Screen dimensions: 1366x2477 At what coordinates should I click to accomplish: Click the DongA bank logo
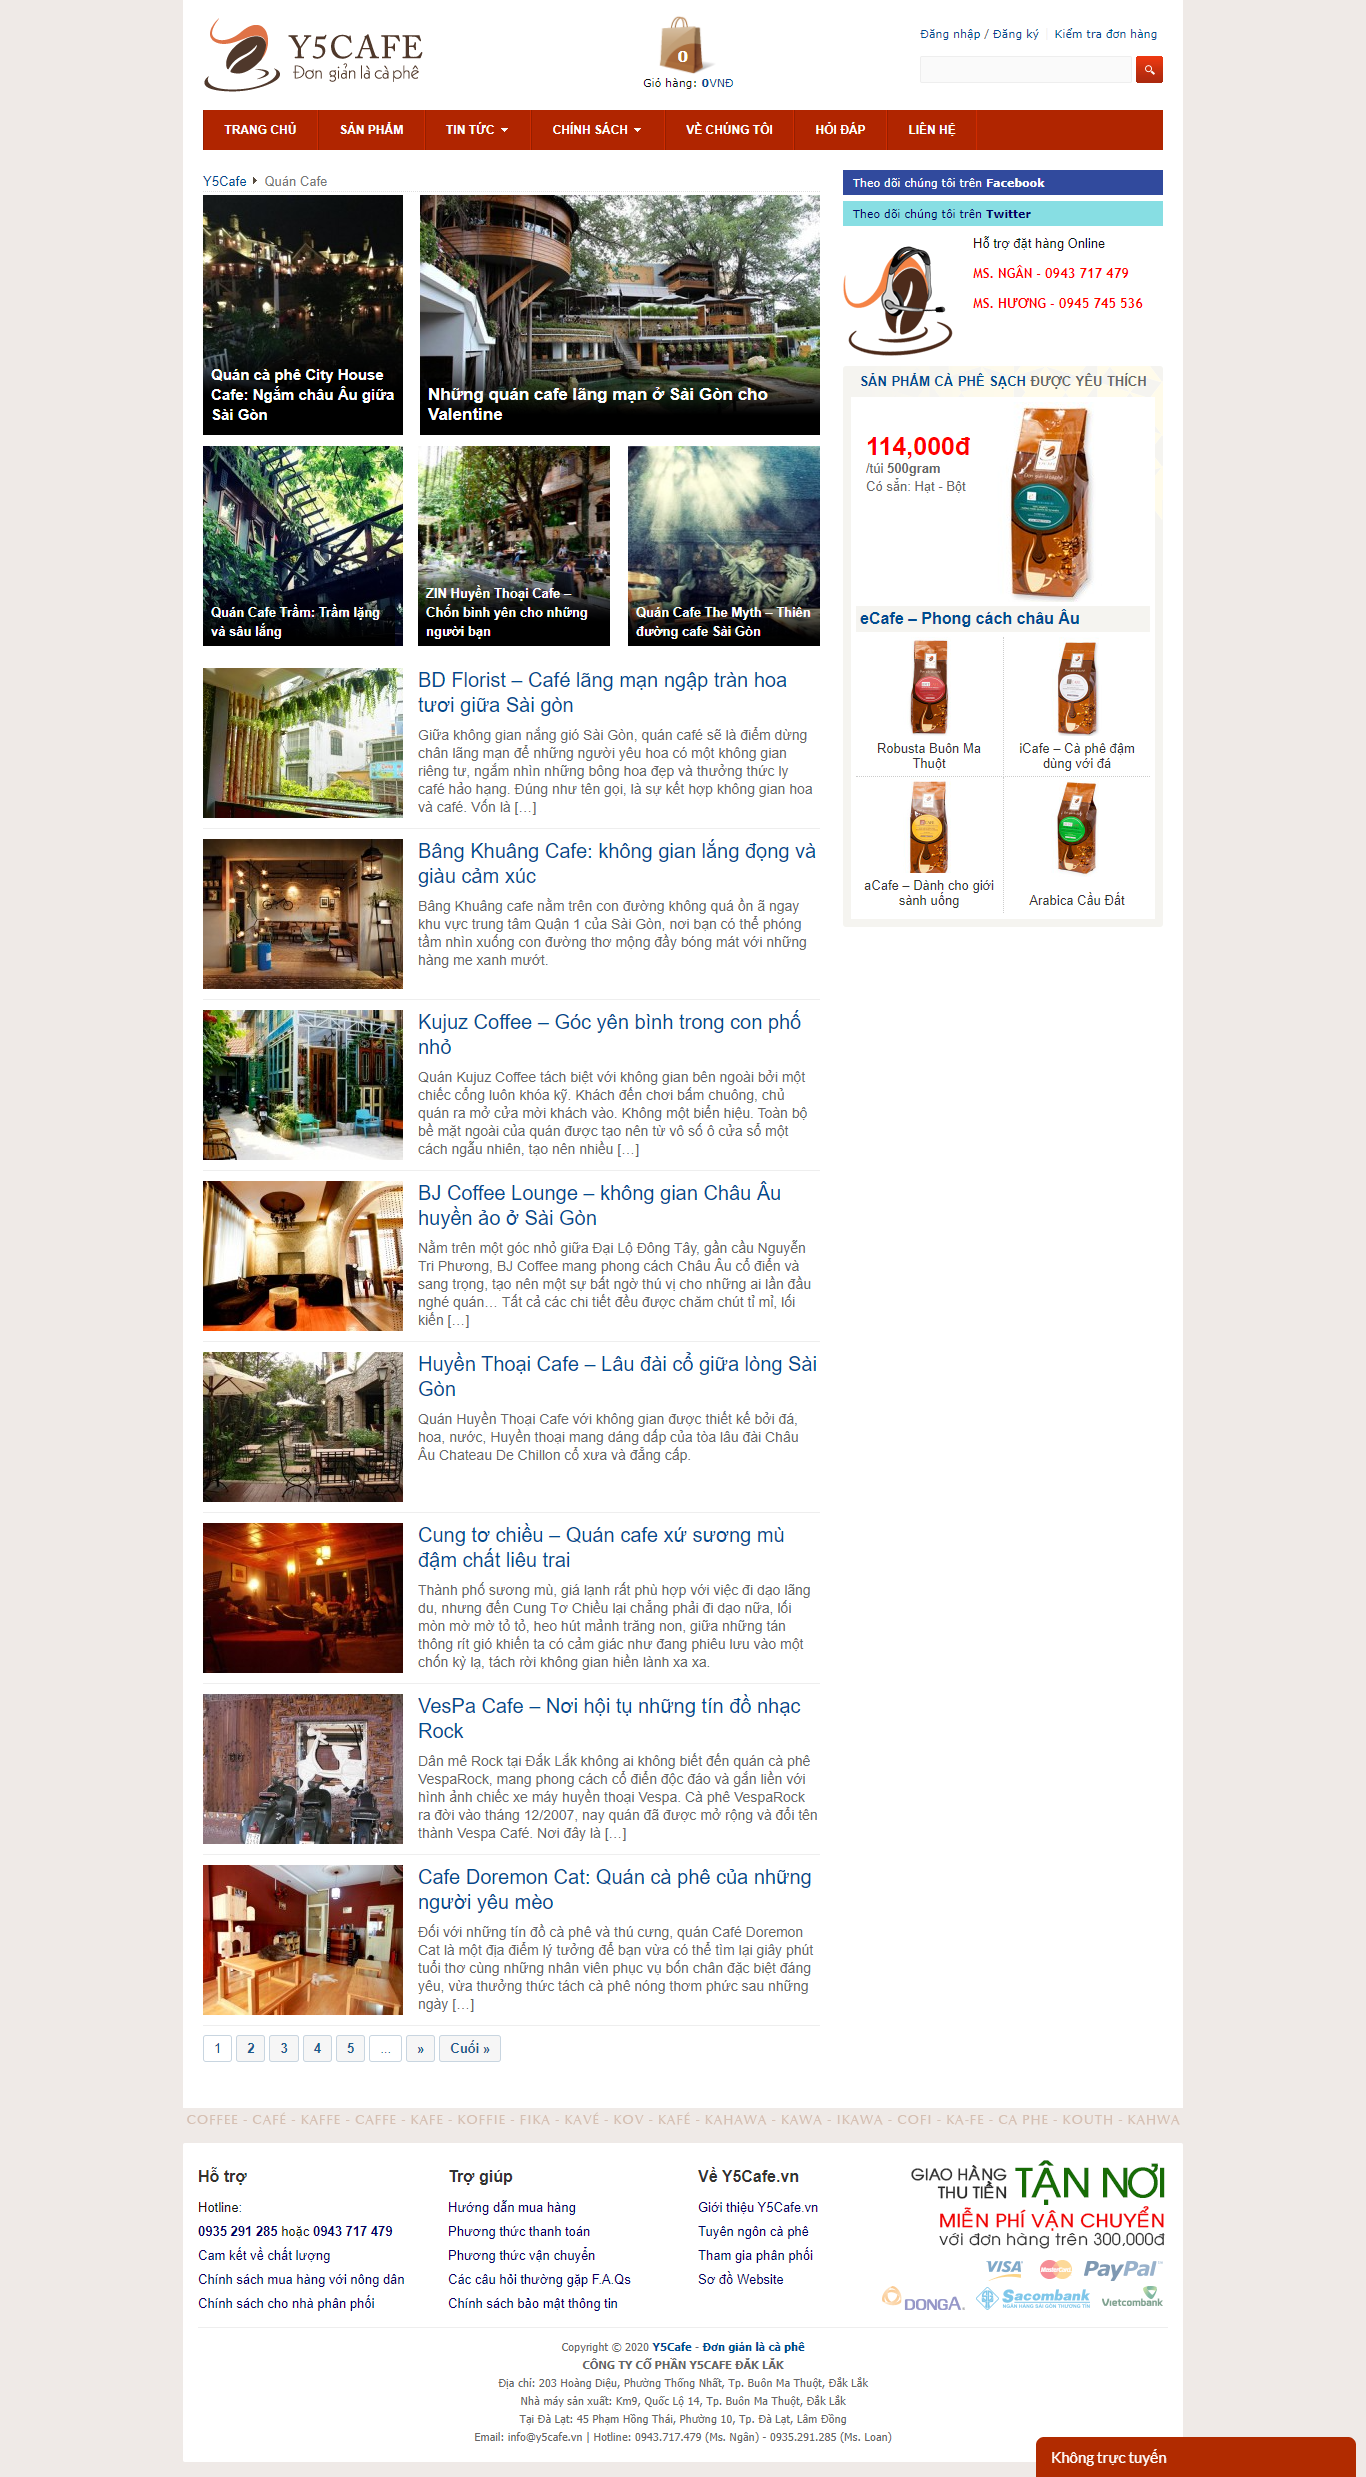[x=923, y=2299]
